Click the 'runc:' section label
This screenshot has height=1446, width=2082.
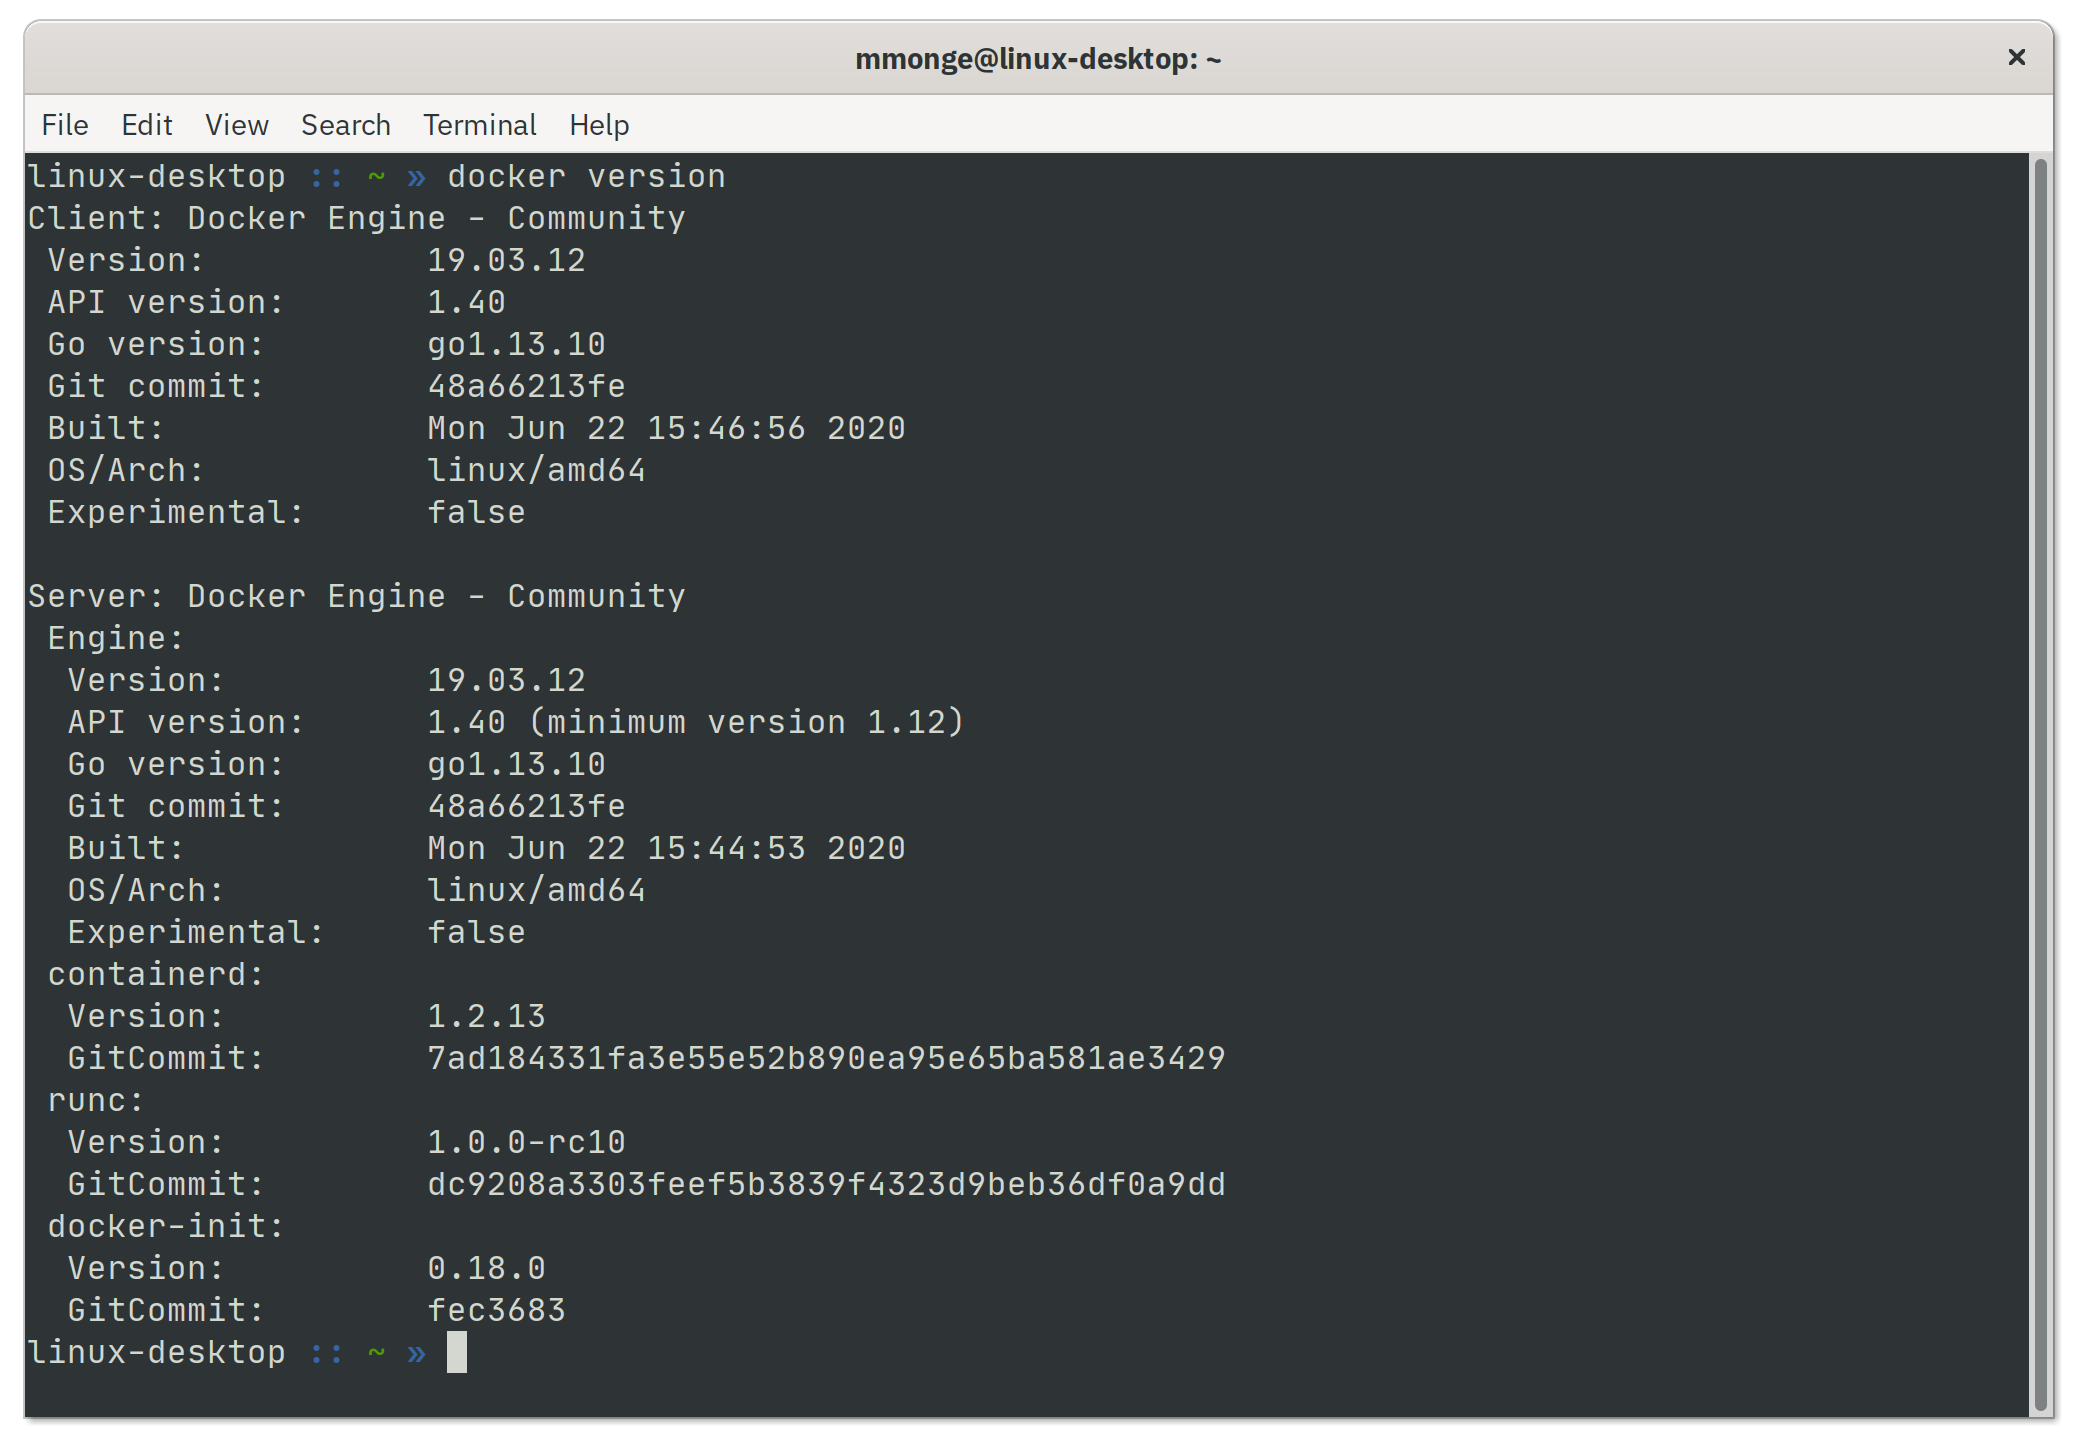(96, 1101)
